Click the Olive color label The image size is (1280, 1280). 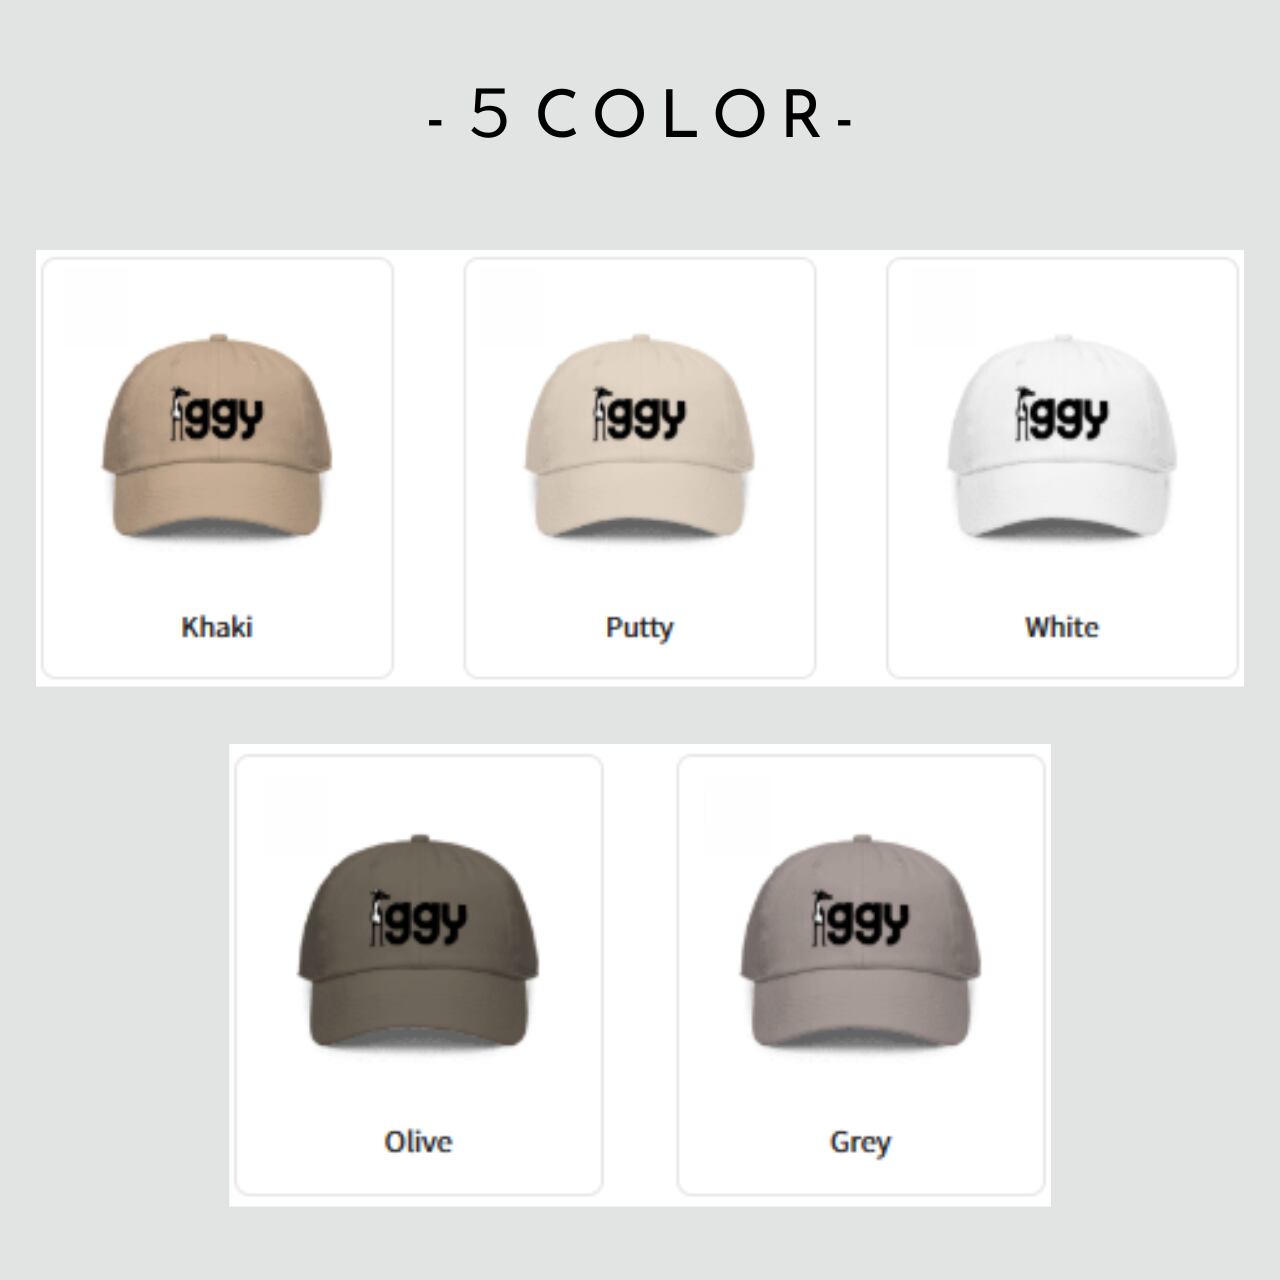pyautogui.click(x=418, y=1141)
